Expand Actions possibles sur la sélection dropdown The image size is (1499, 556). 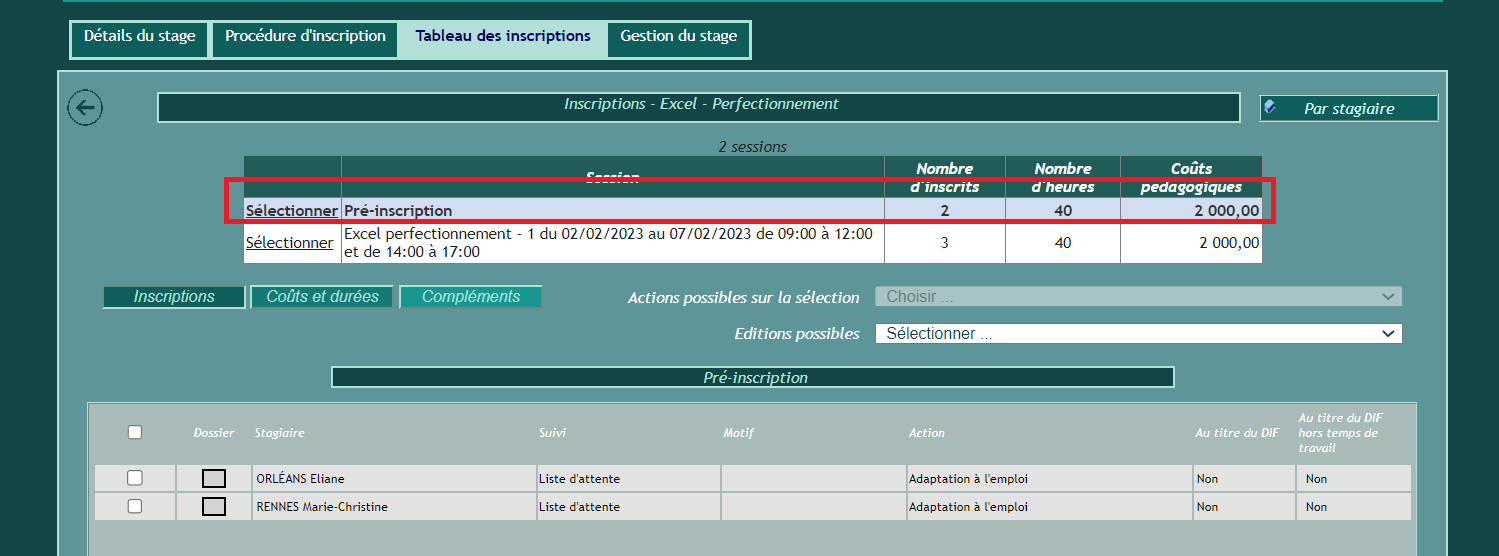[x=1138, y=297]
